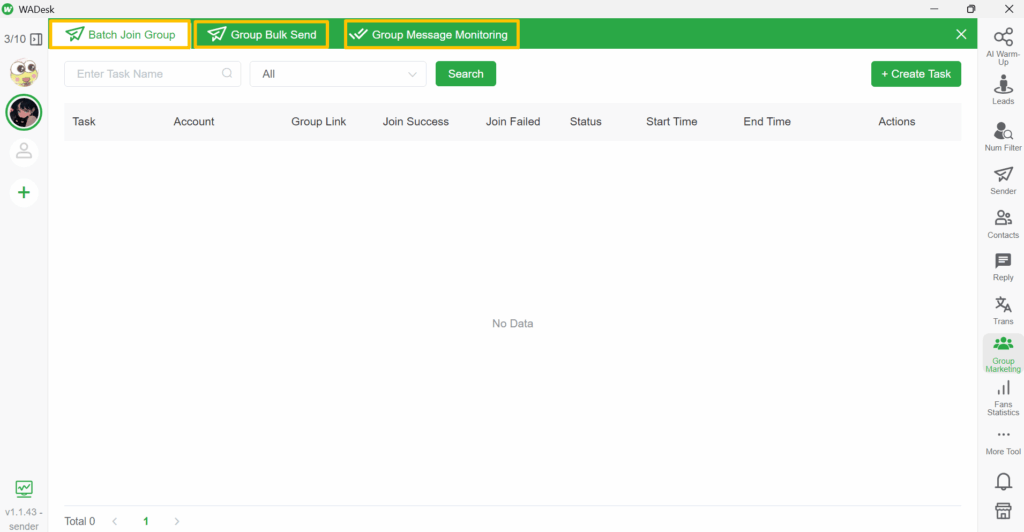Click the WADesk logo in title bar
Screen dimensions: 1024x532
tap(8, 9)
